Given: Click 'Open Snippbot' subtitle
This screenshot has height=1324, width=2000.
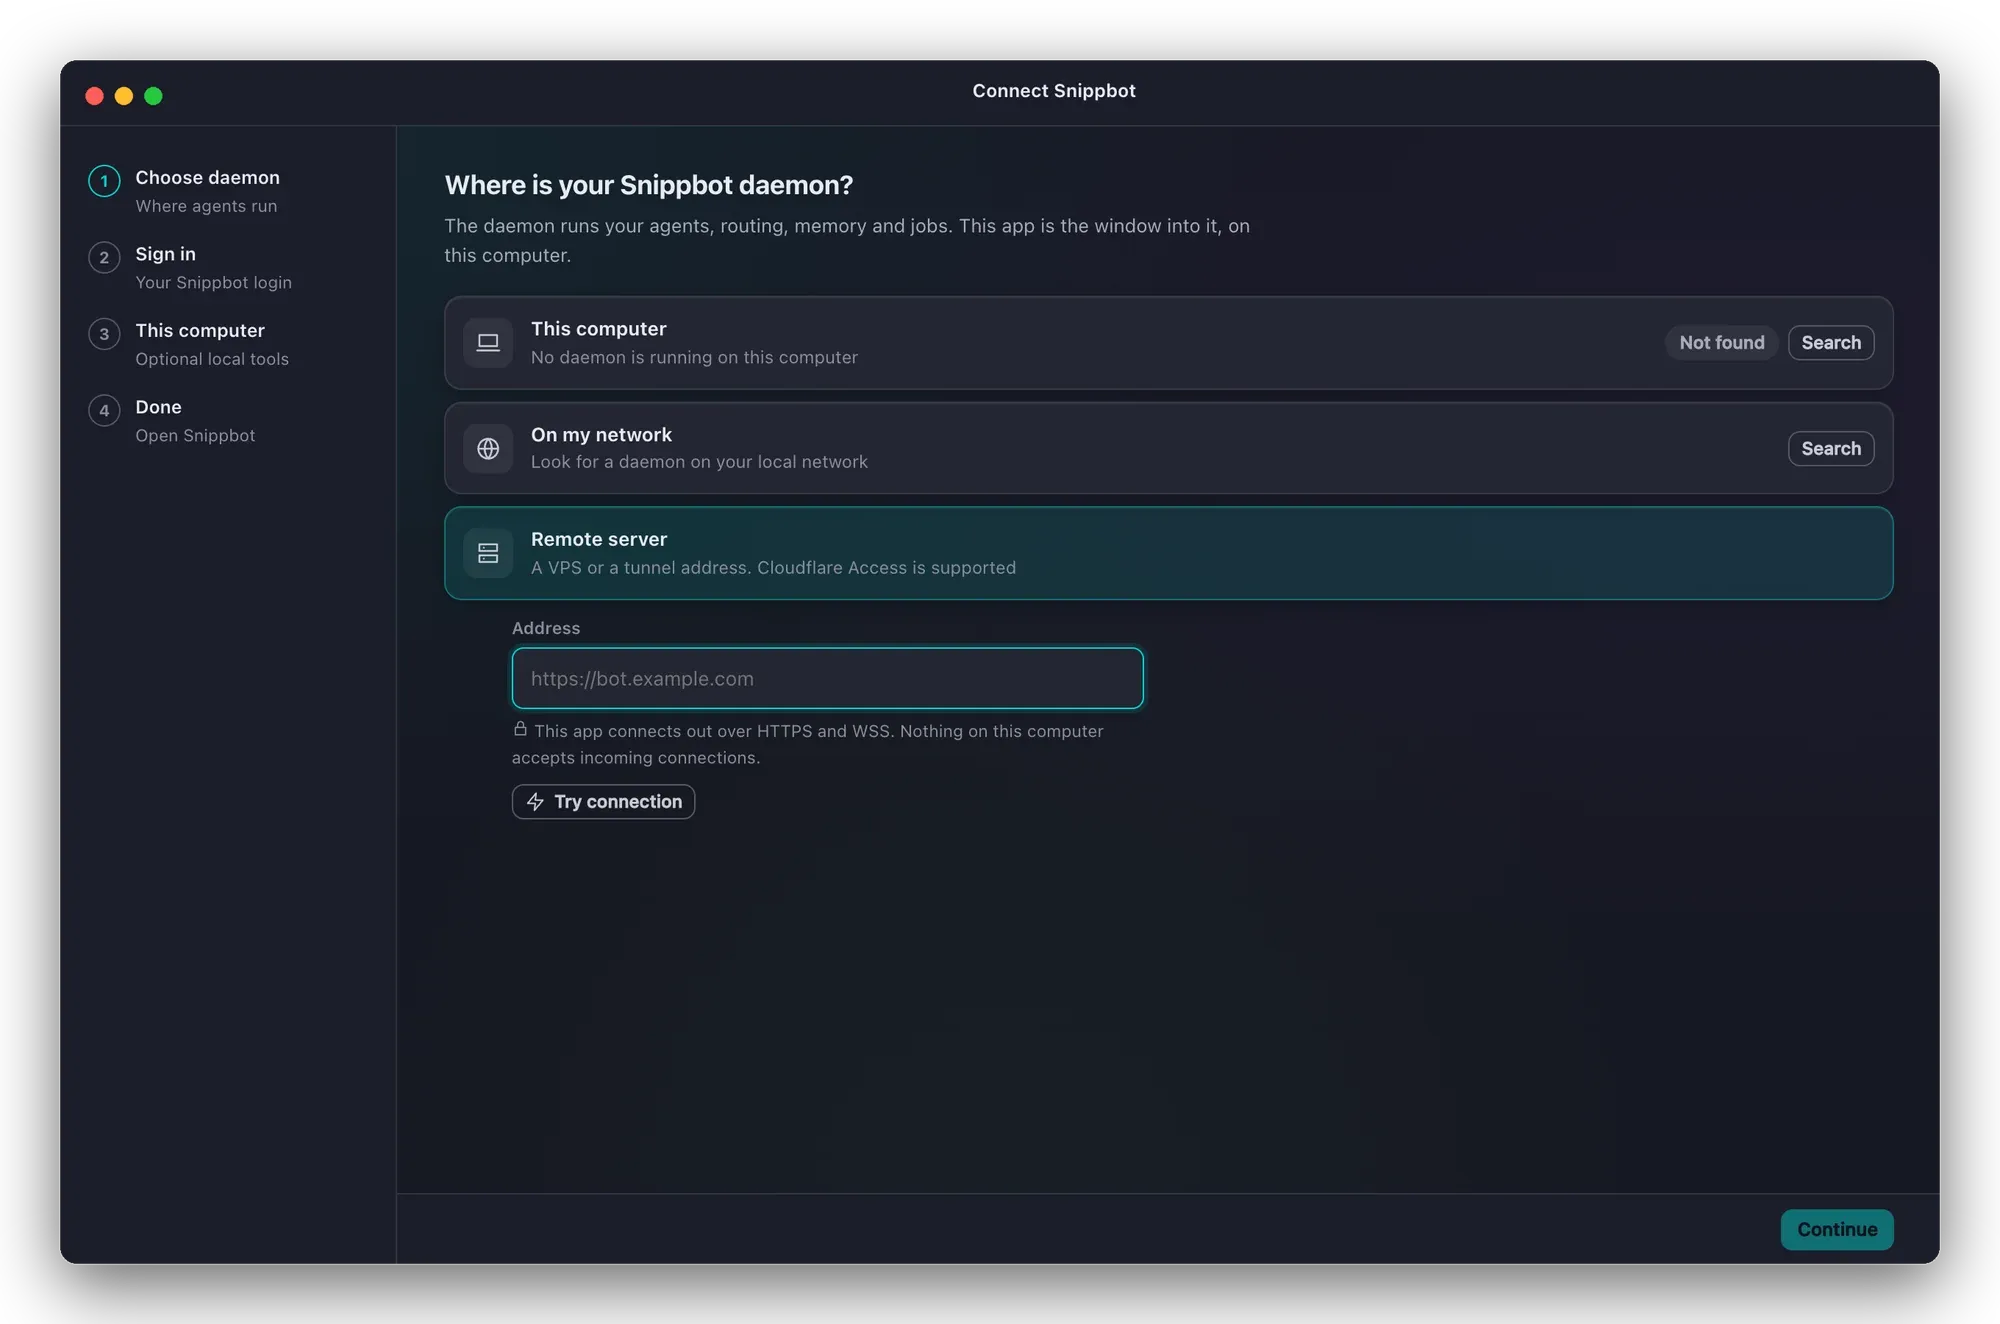Looking at the screenshot, I should pos(195,436).
